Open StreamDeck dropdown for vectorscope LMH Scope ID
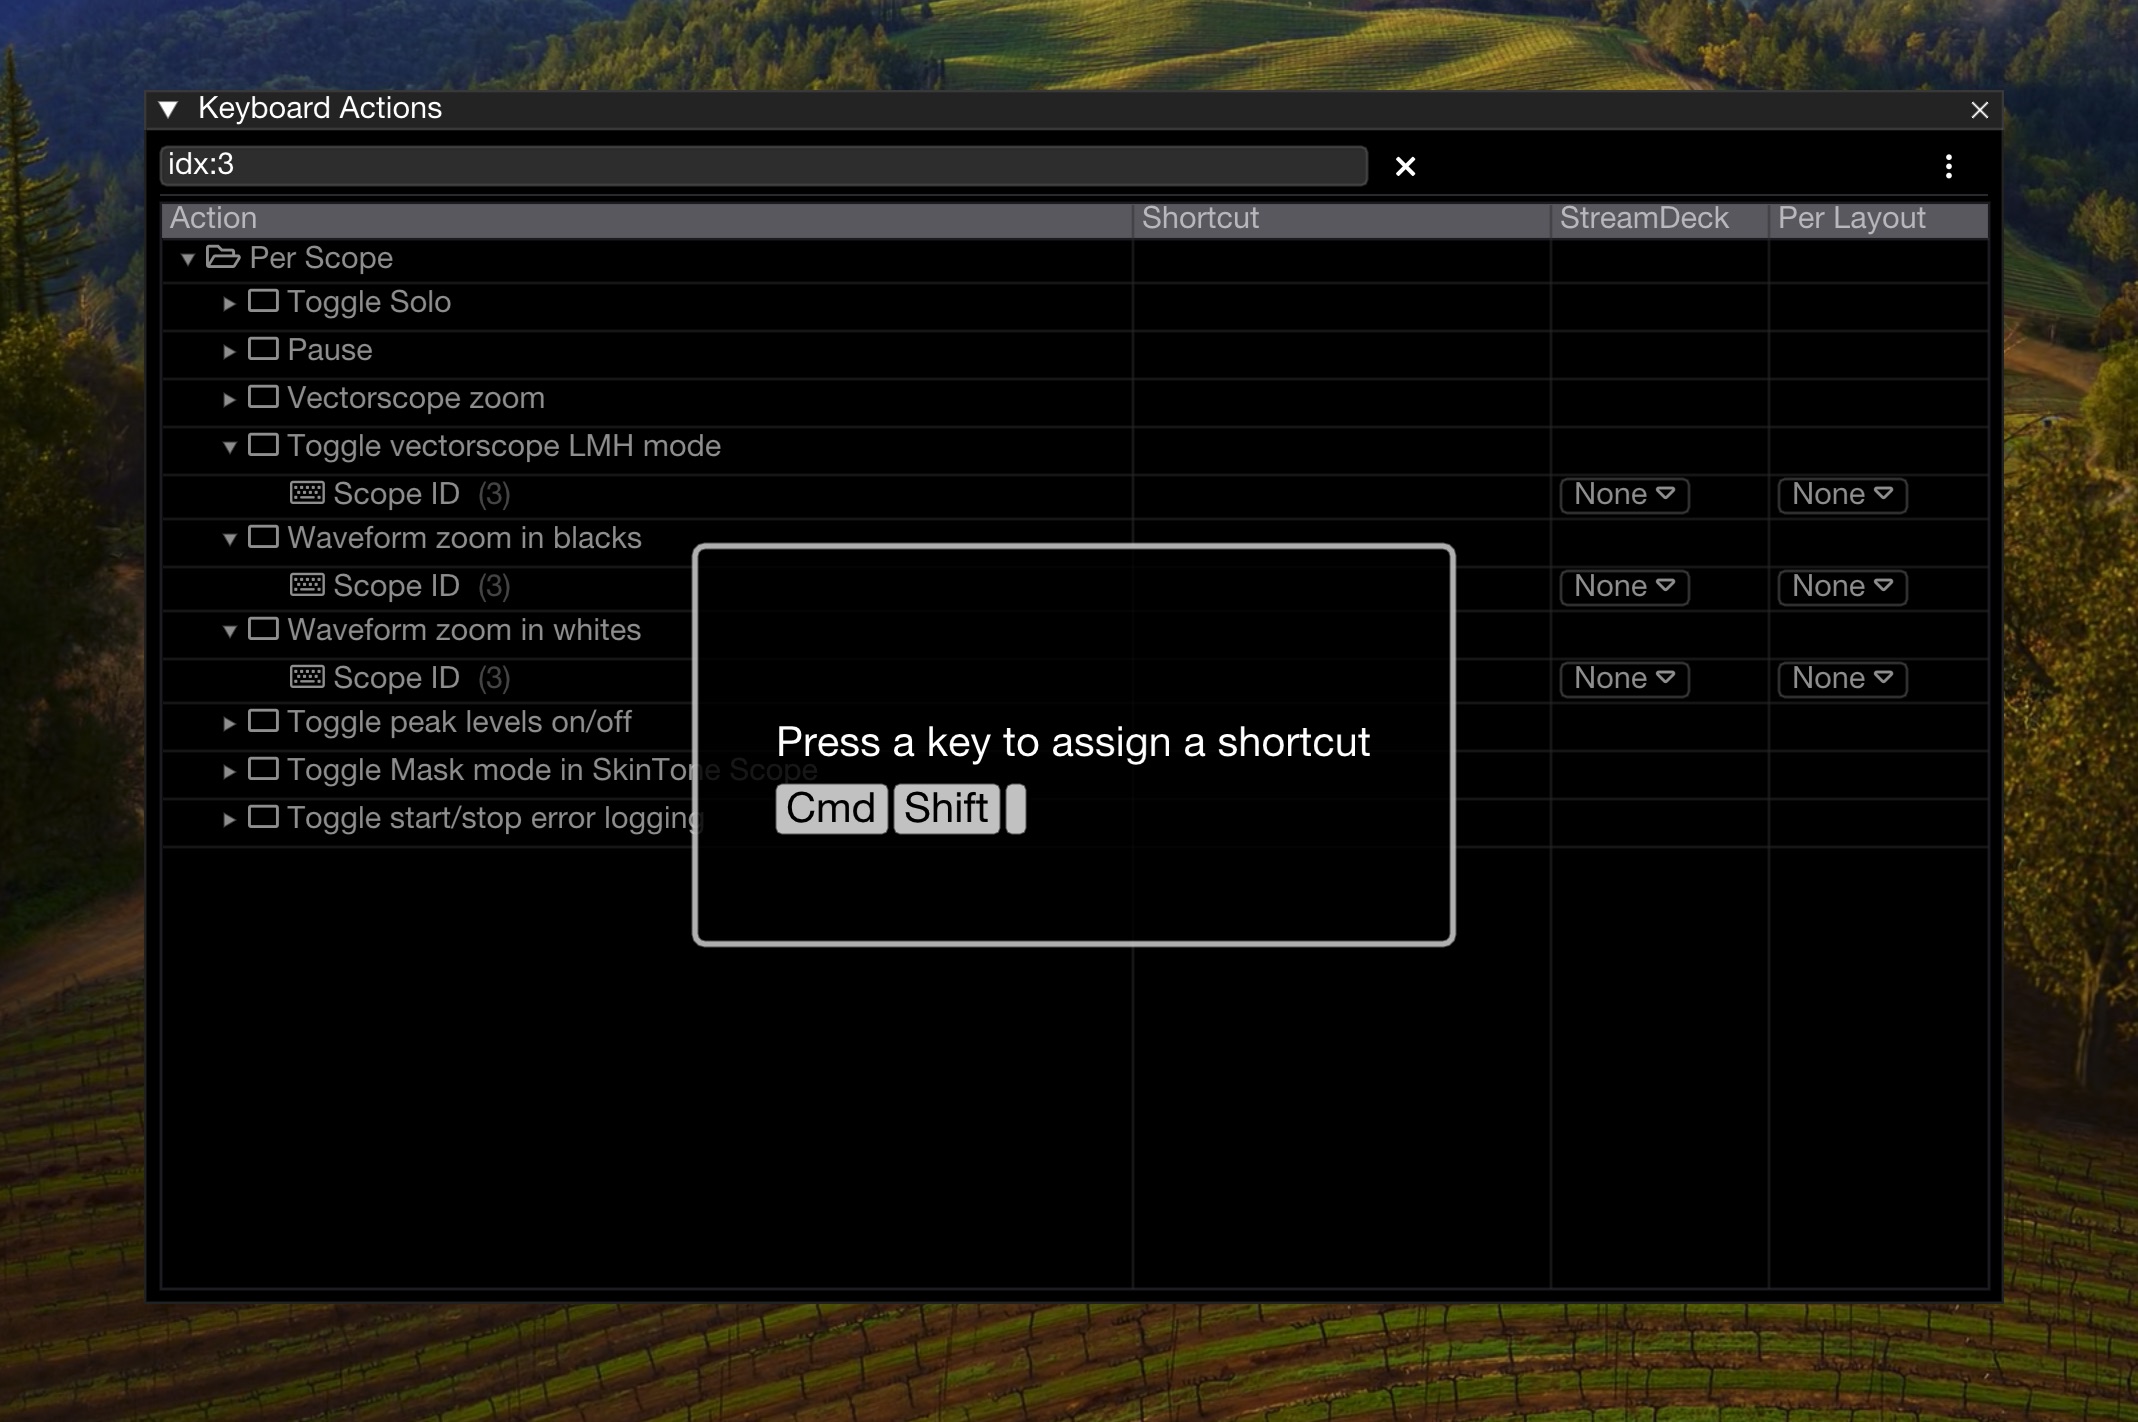 click(x=1623, y=495)
